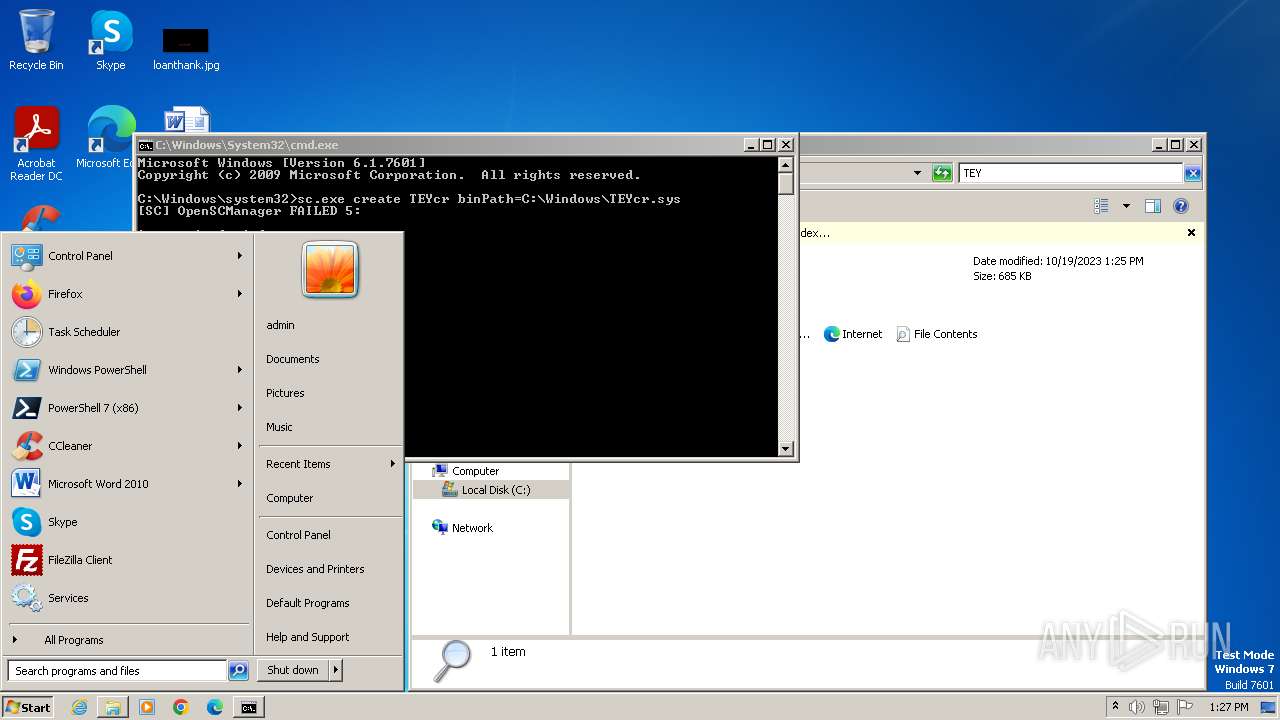Expand Control Panel submenu arrow
Viewport: 1280px width, 720px height.
pos(240,256)
